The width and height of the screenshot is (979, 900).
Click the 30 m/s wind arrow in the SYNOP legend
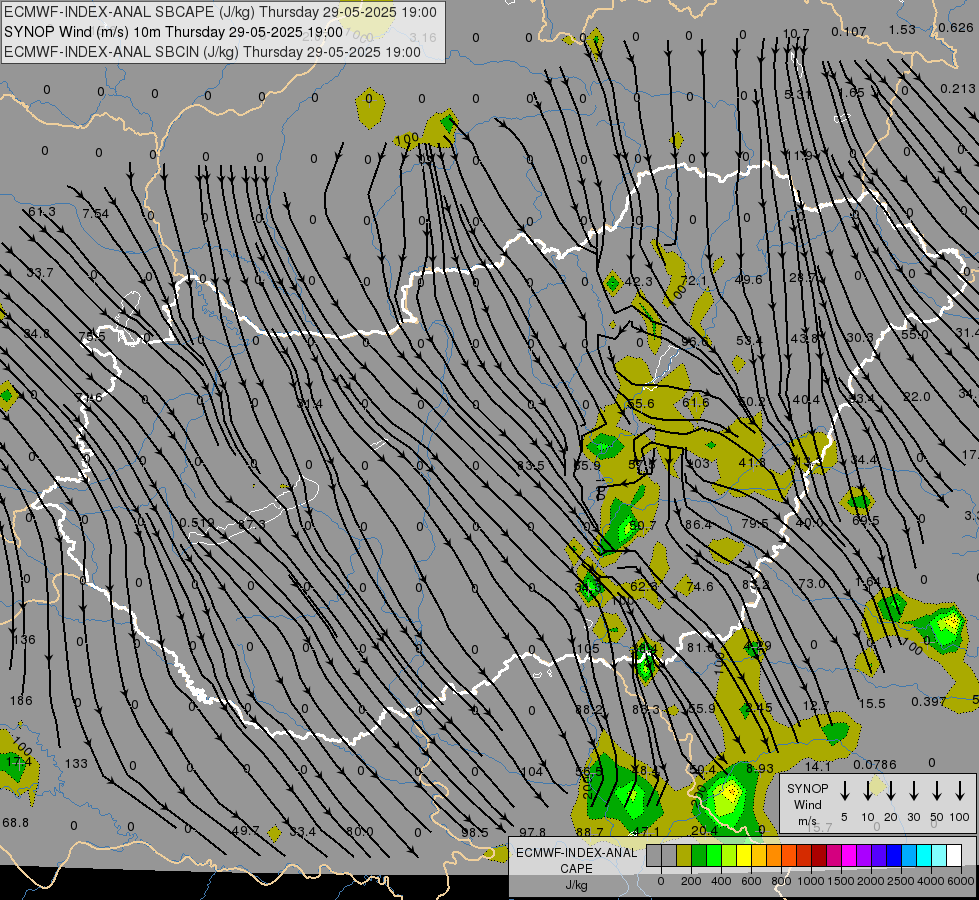(x=913, y=791)
